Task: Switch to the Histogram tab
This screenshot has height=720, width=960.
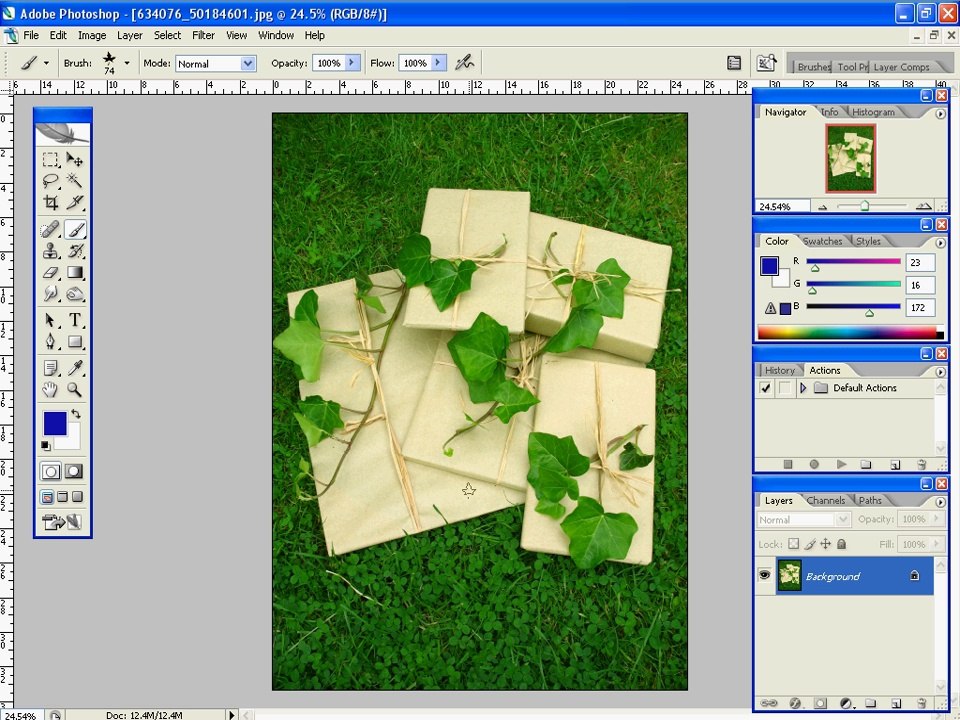Action: tap(873, 112)
